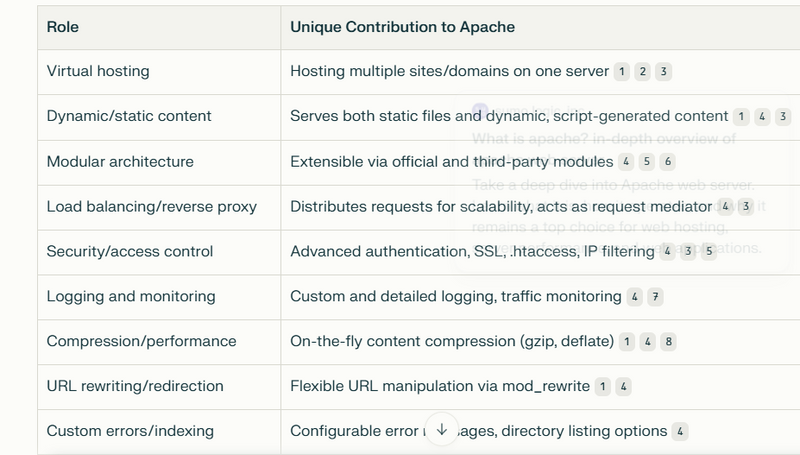Click citation 5 in Modular architecture row

point(646,162)
